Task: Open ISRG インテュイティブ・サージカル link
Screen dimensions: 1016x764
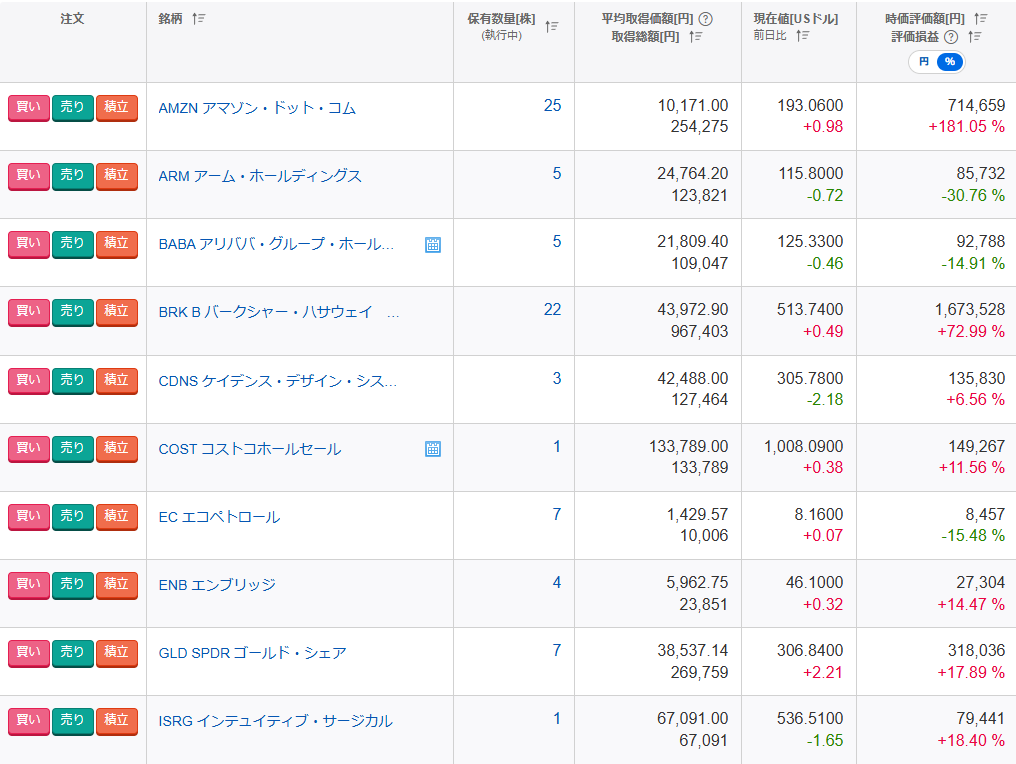Action: click(275, 721)
